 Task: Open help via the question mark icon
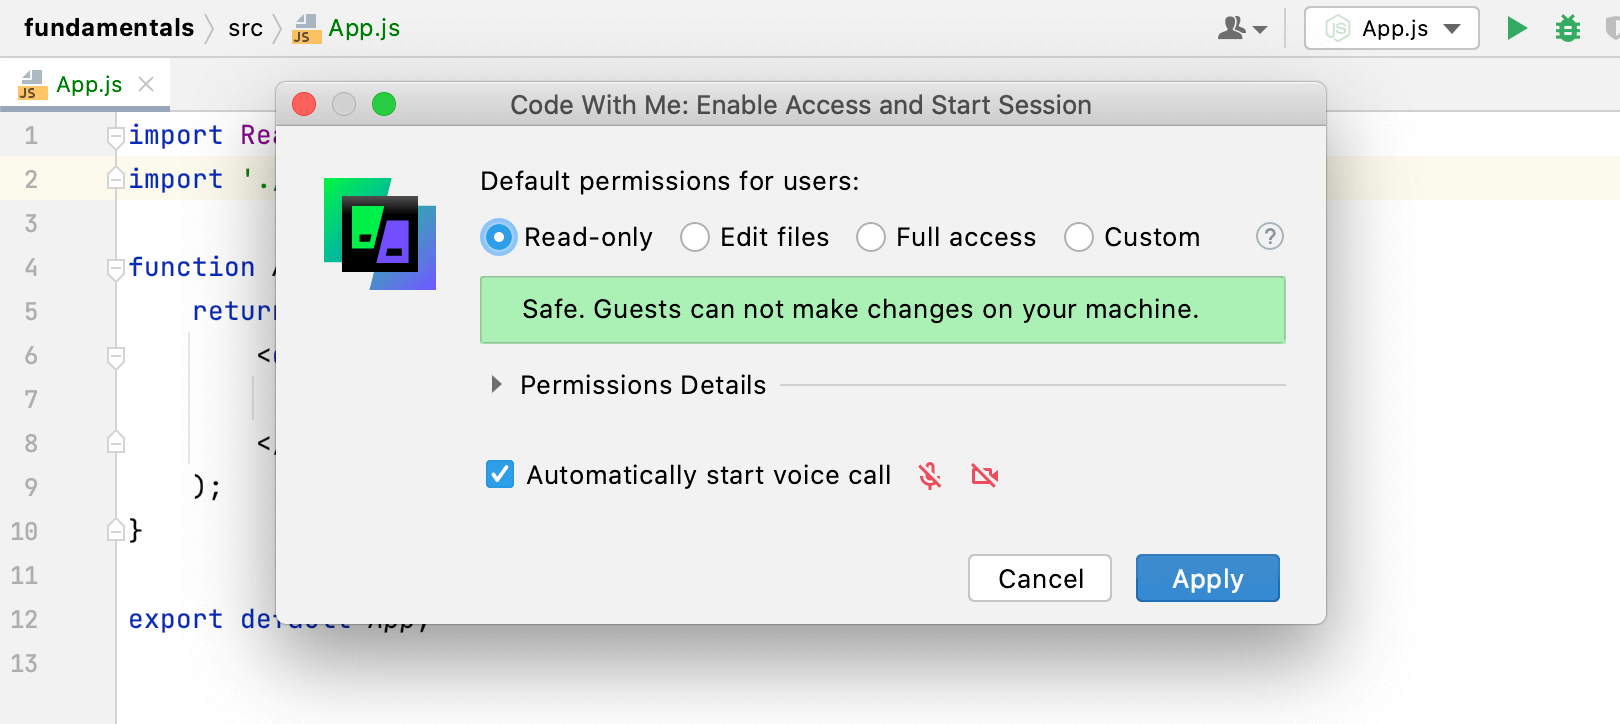(1269, 237)
